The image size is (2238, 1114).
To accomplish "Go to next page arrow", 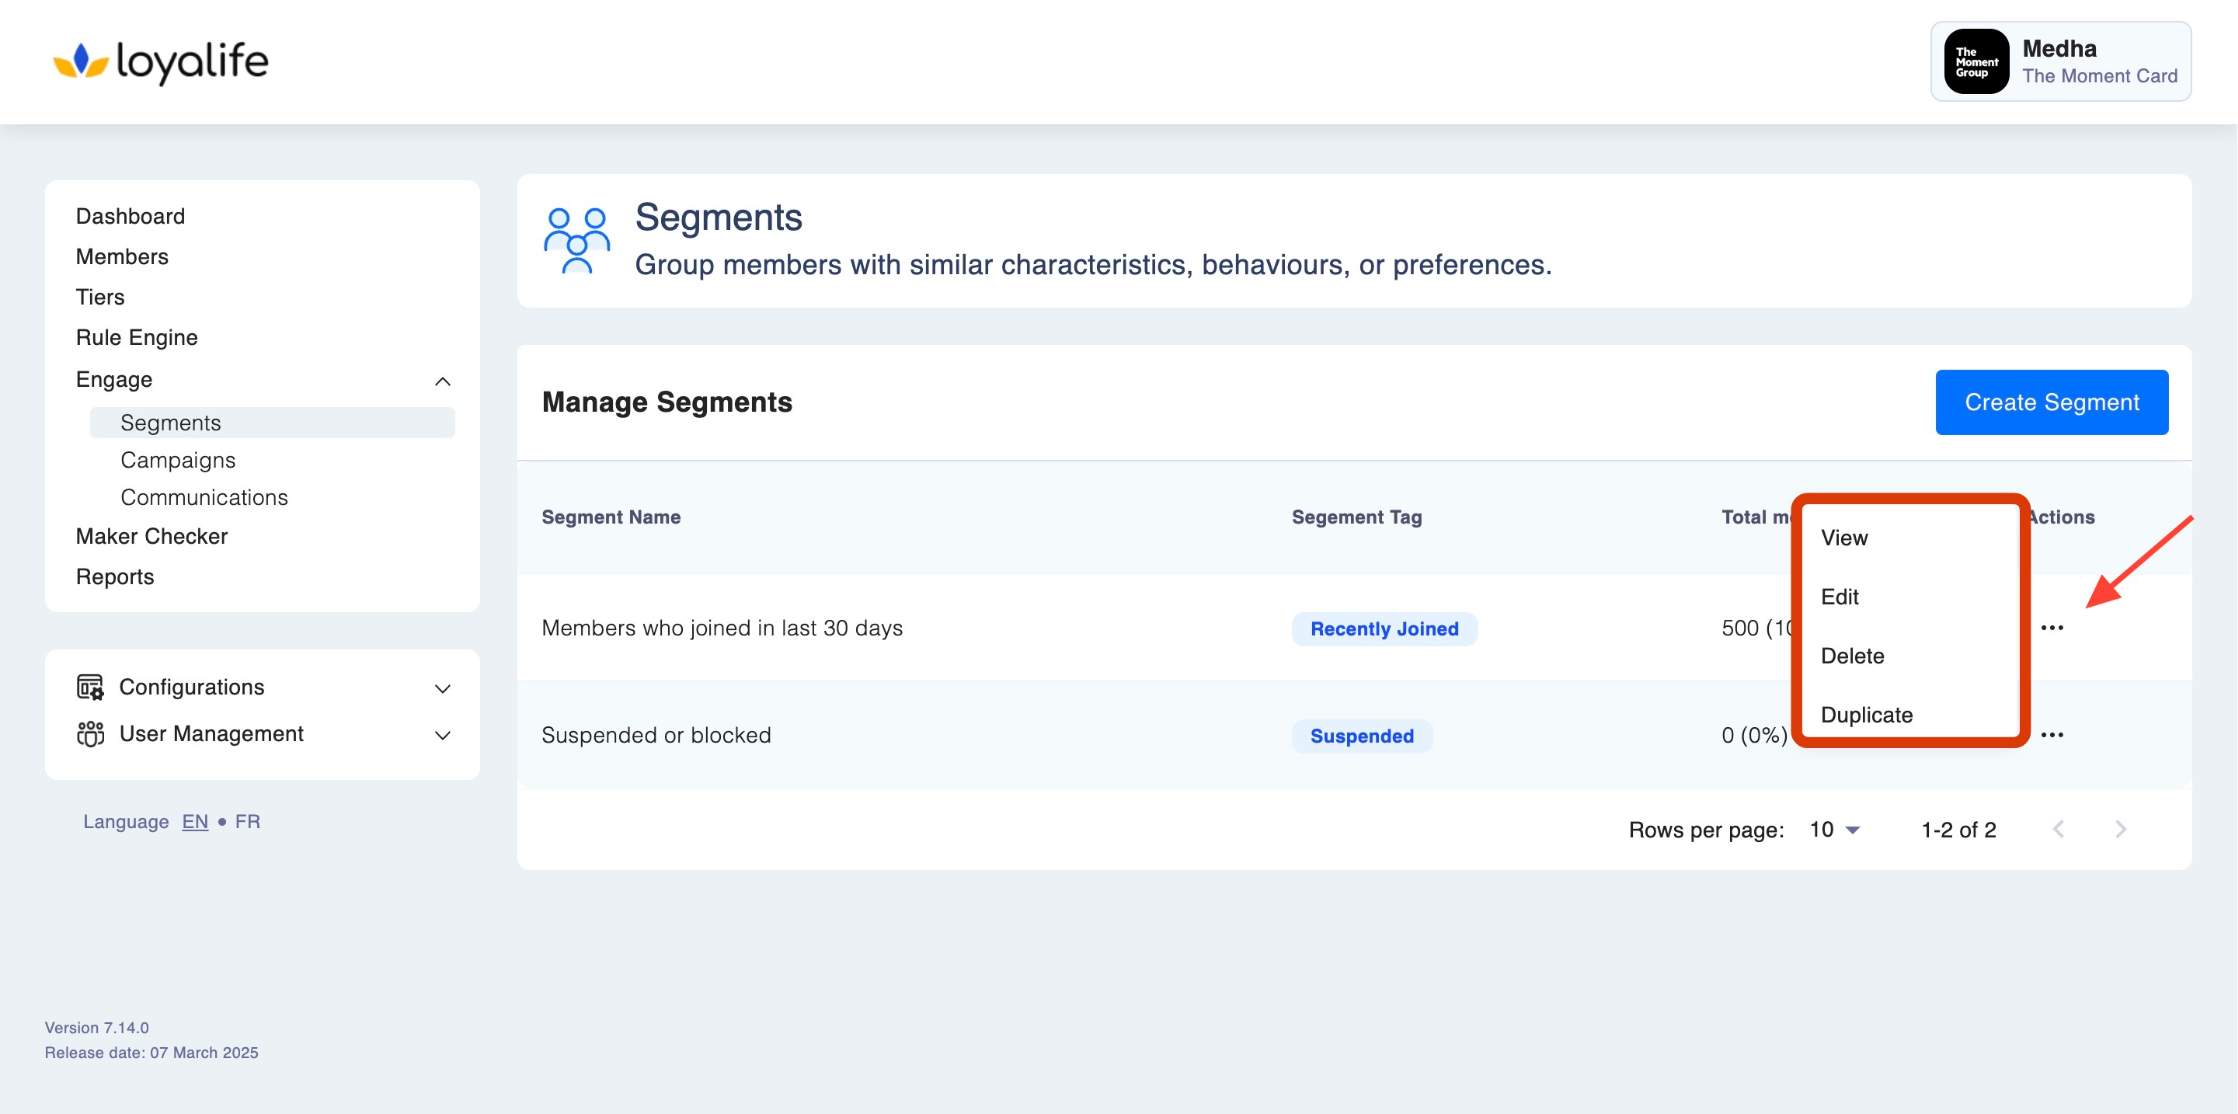I will click(x=2121, y=829).
